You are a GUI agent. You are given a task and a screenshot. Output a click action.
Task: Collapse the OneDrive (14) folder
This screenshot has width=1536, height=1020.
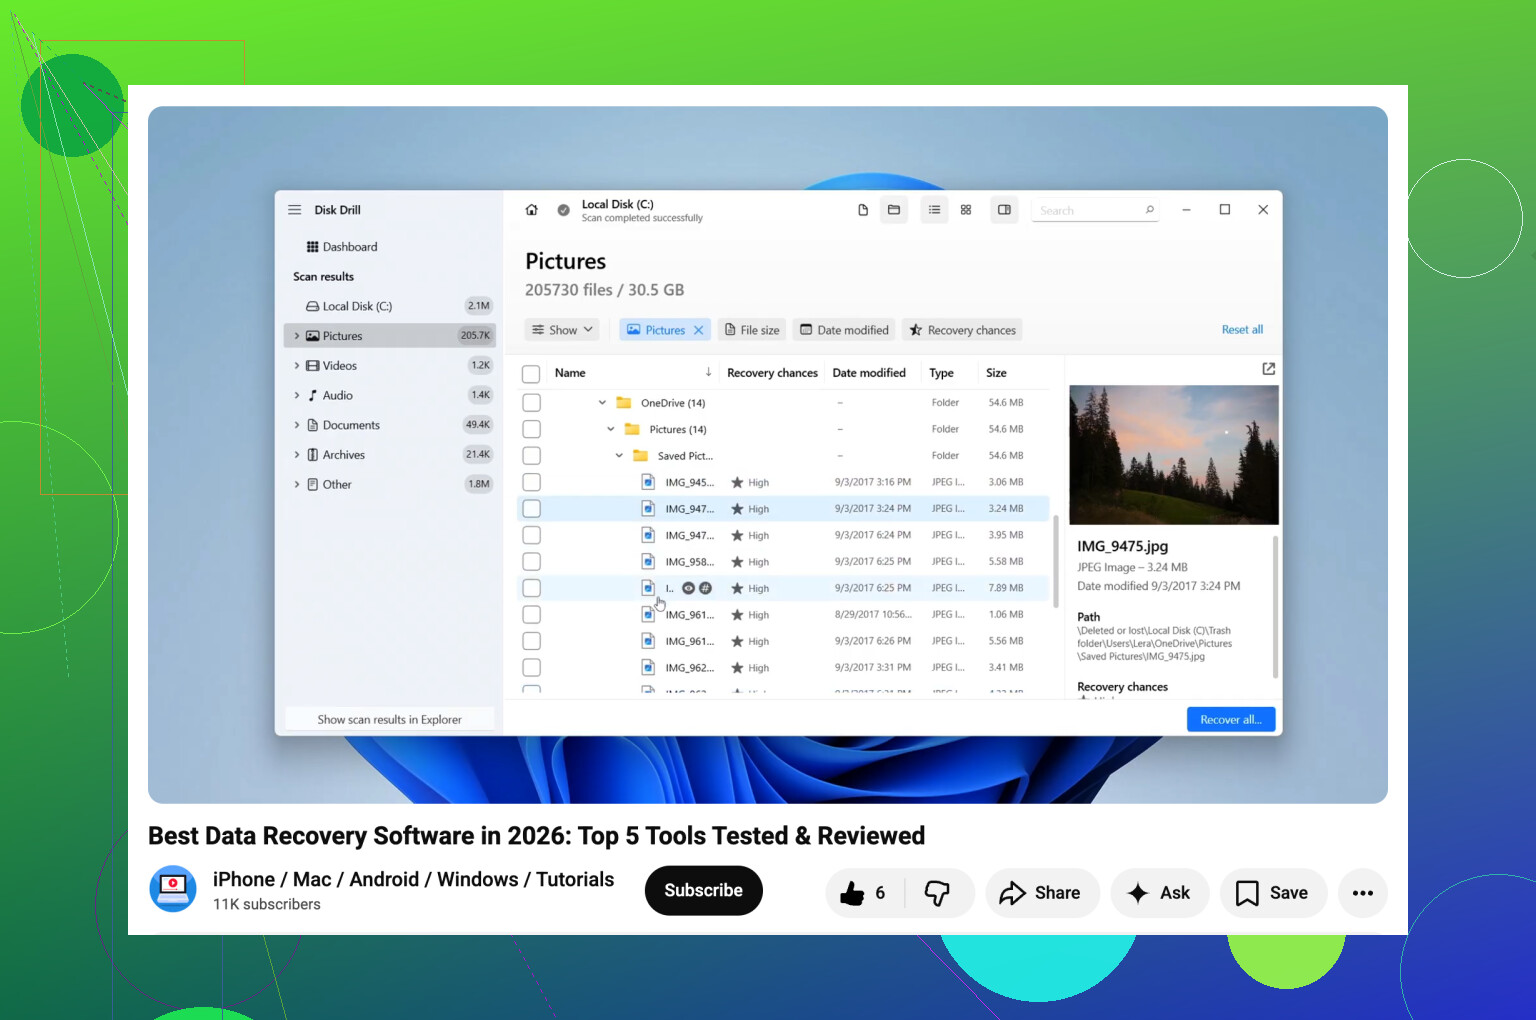602,403
